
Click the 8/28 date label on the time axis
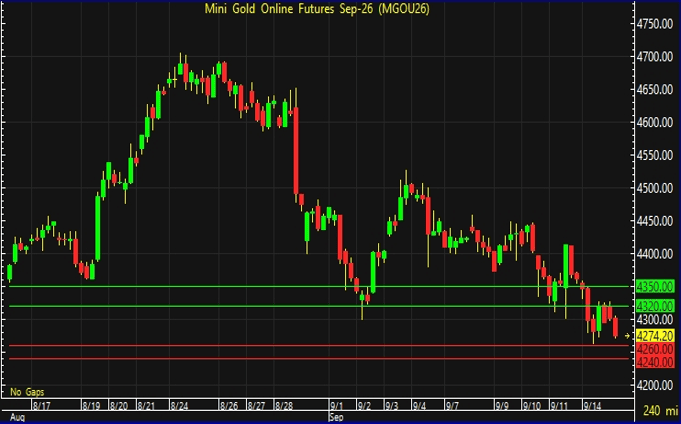(284, 406)
